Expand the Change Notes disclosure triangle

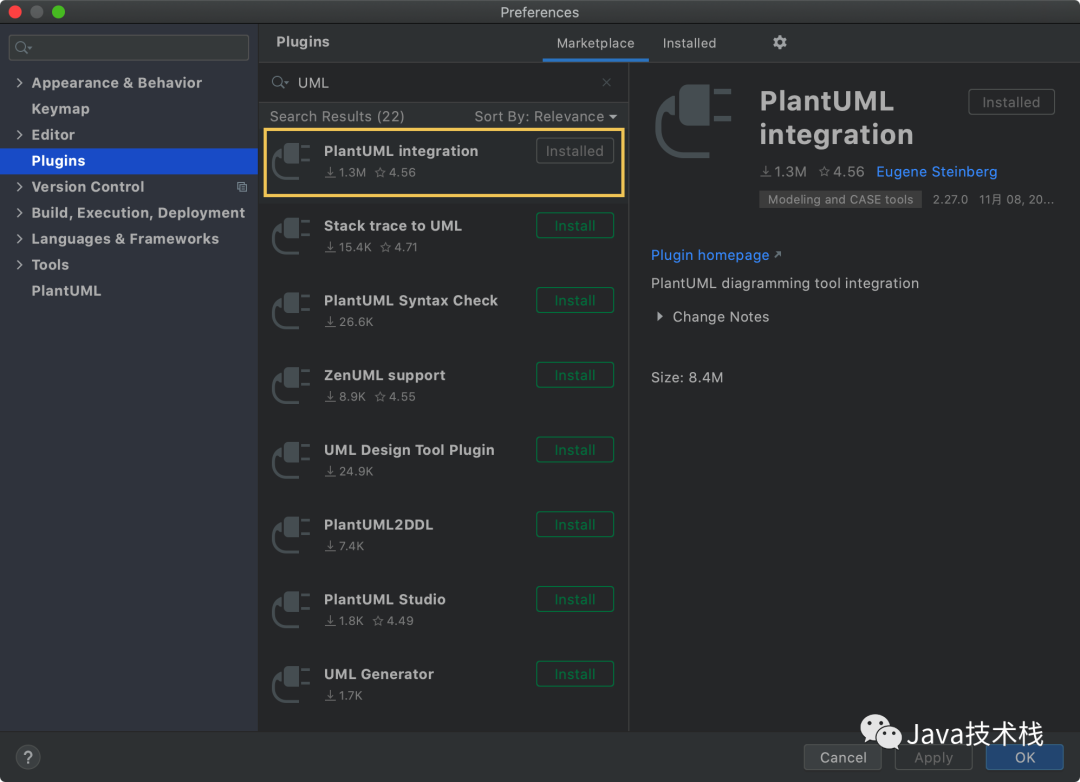(x=659, y=317)
